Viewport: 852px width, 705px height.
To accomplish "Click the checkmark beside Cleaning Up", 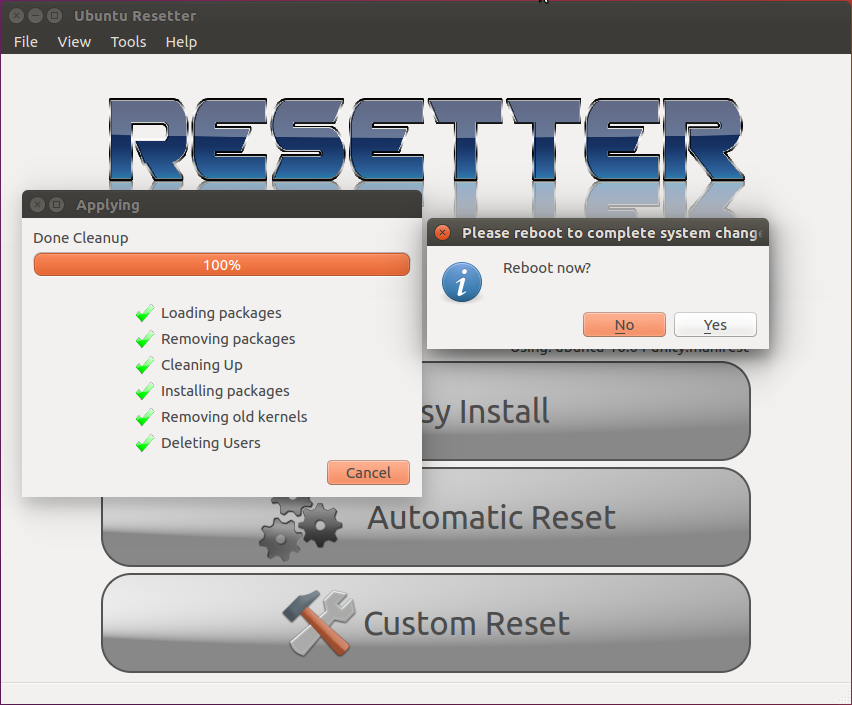I will point(145,365).
